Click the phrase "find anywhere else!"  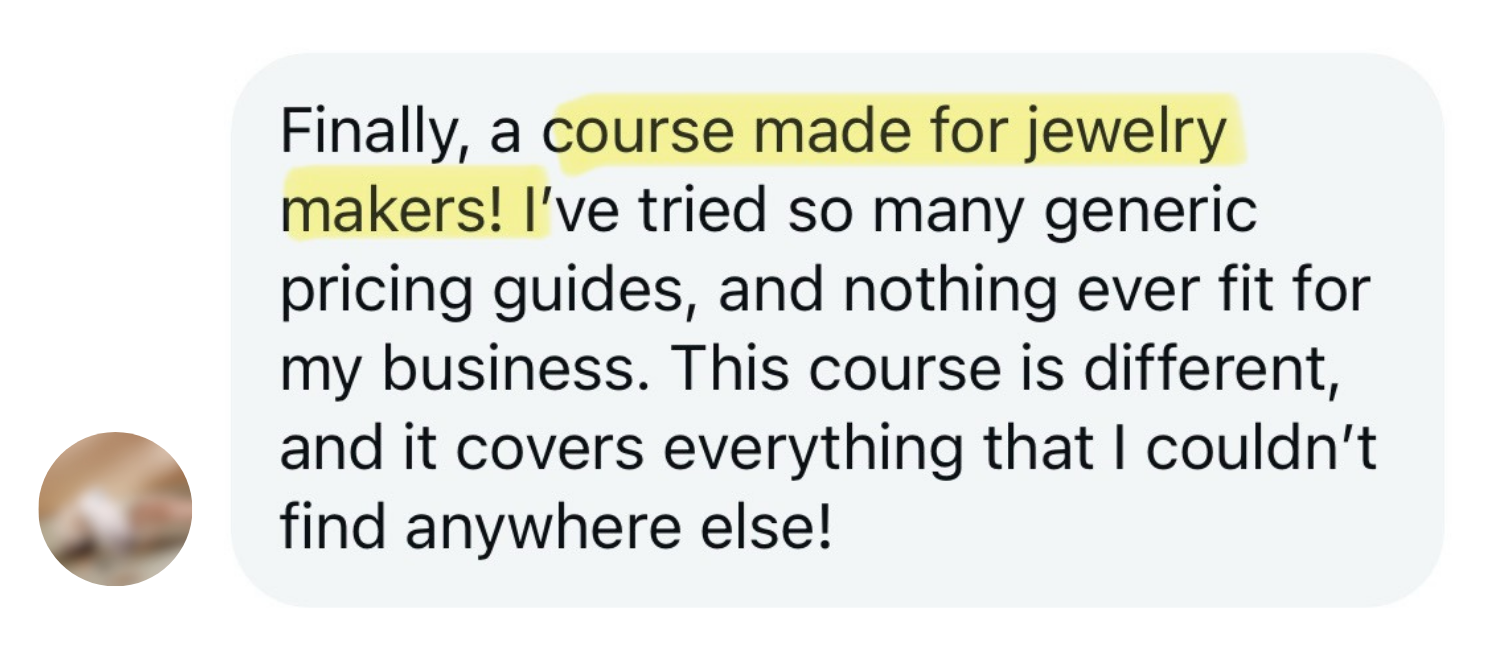pyautogui.click(x=555, y=529)
